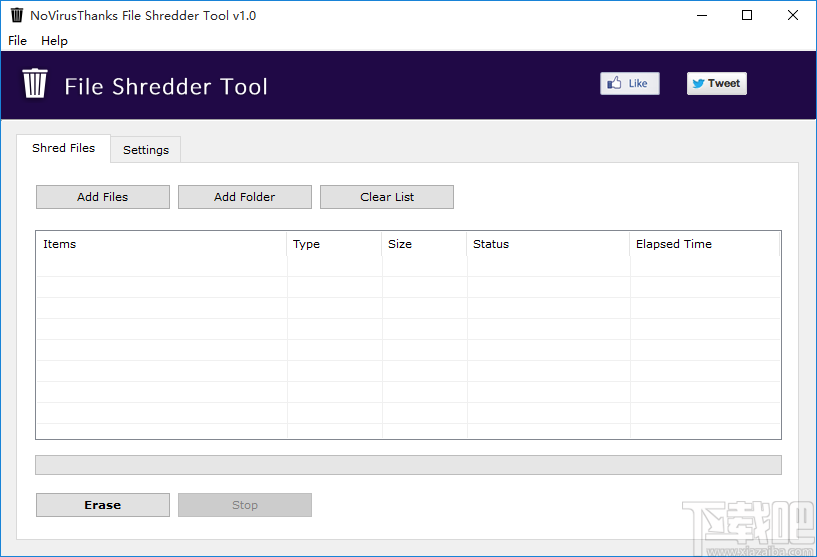Switch to the Shred Files tab
This screenshot has width=817, height=557.
(64, 148)
